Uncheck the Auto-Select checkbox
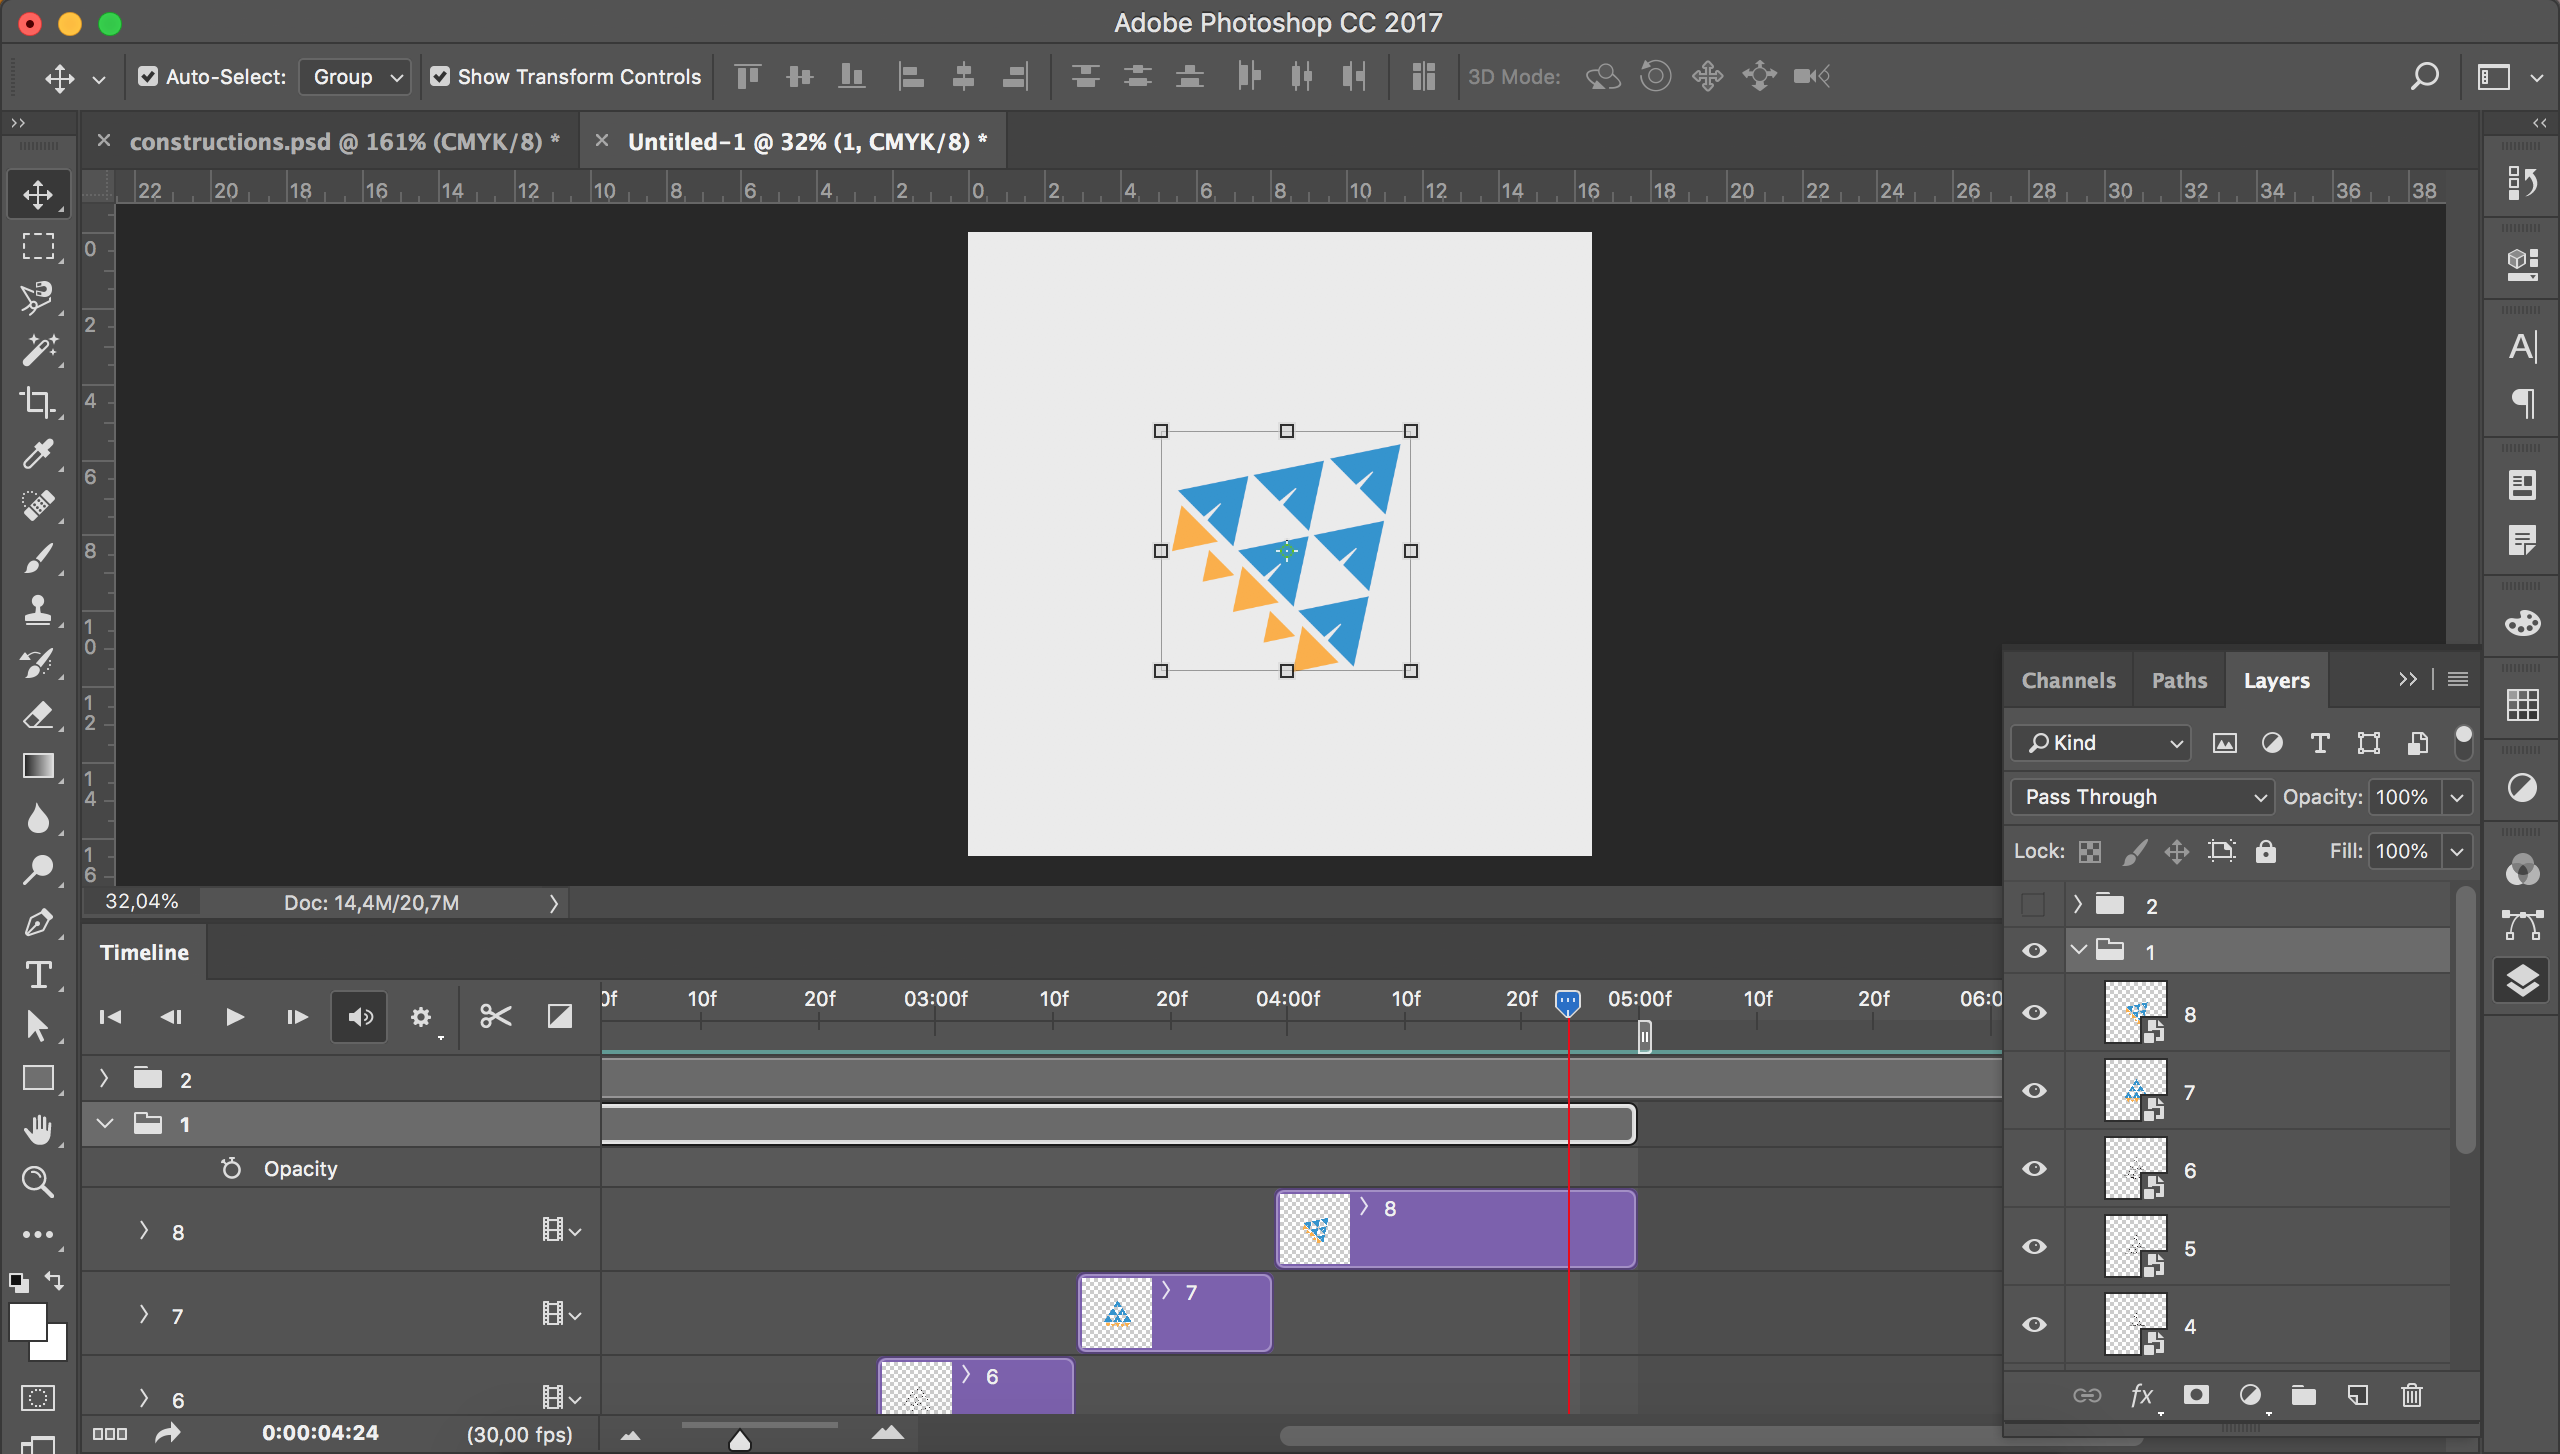2560x1454 pixels. coord(148,77)
